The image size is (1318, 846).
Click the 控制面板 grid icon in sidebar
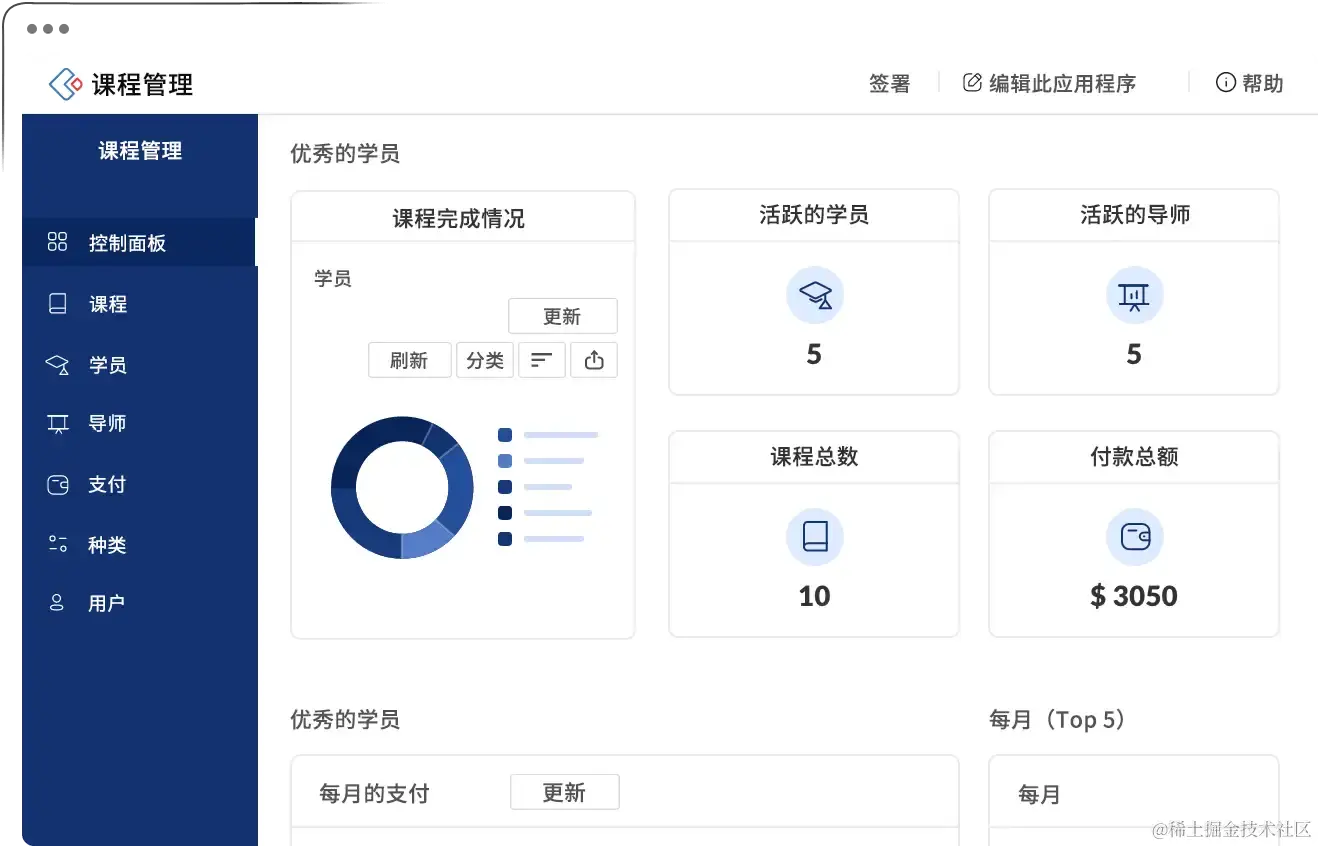click(58, 242)
